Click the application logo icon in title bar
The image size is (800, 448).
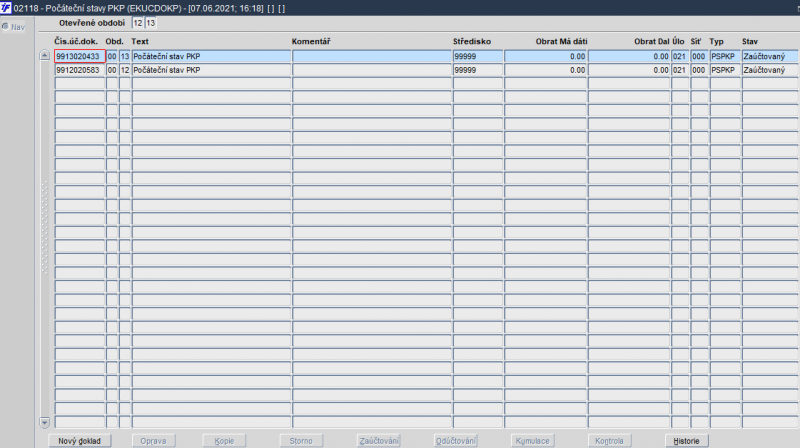6,8
